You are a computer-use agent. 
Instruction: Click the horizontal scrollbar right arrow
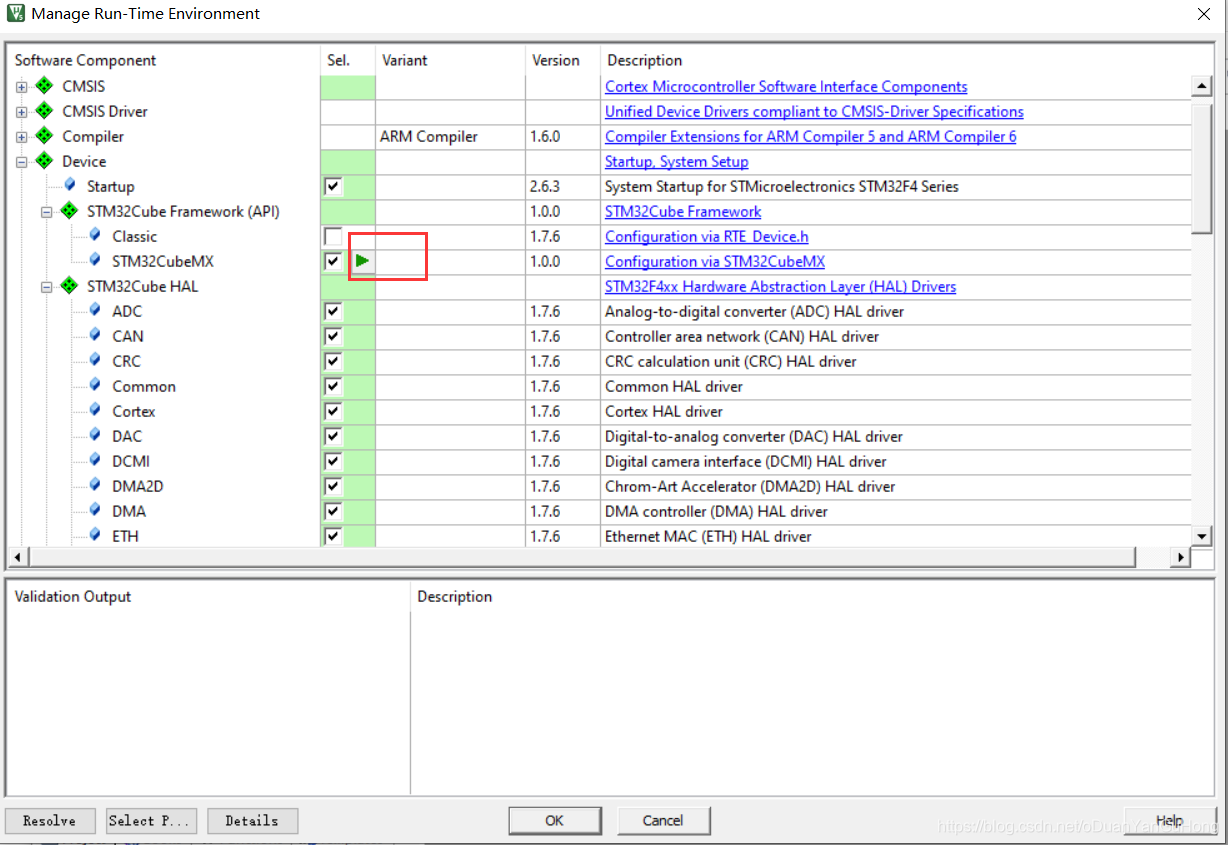pyautogui.click(x=1180, y=557)
